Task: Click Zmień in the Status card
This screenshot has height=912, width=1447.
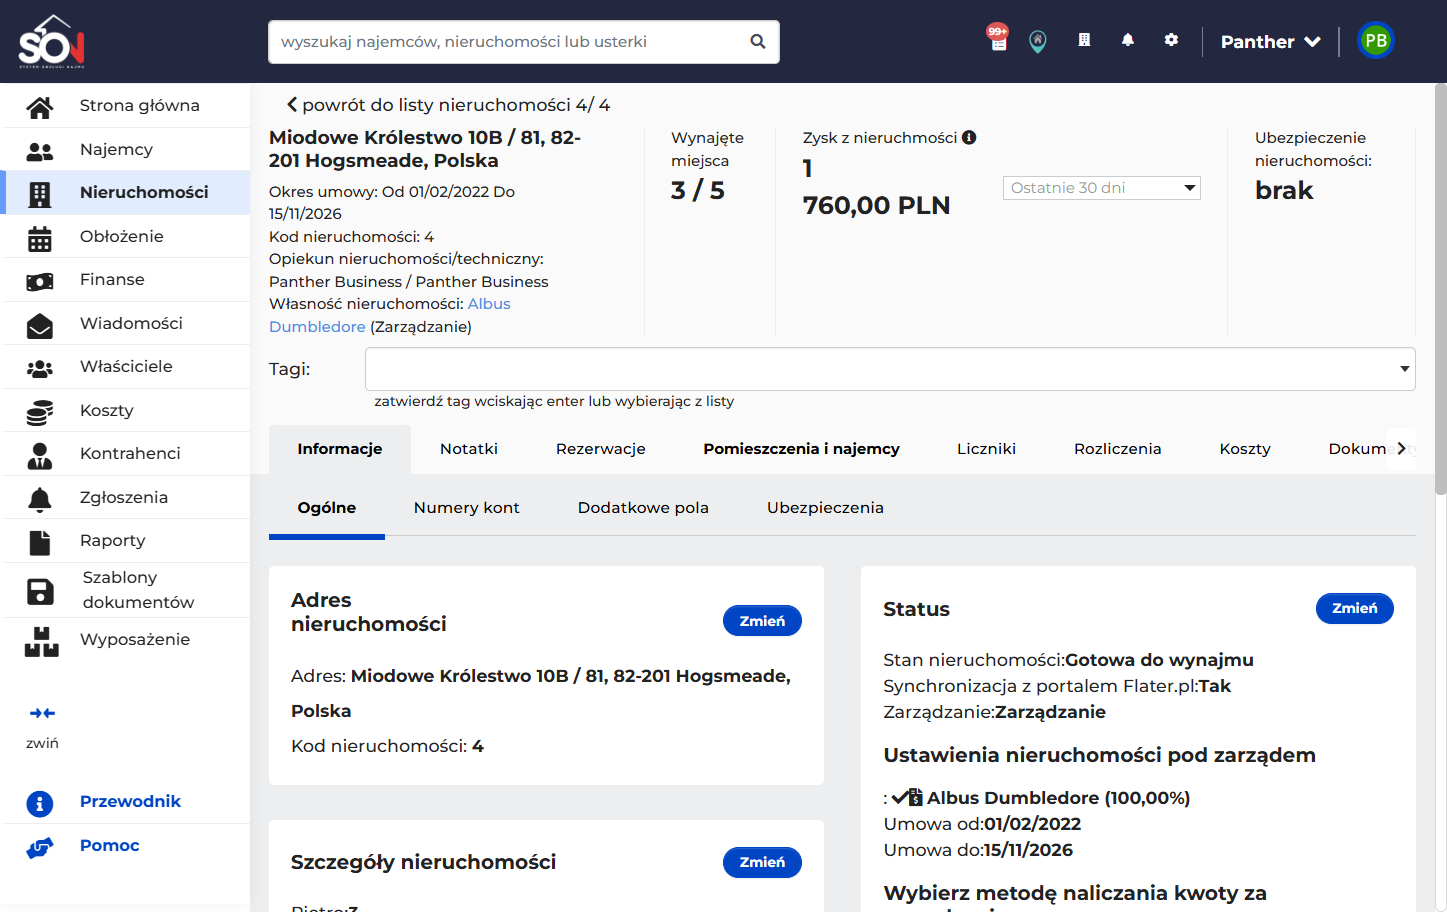Action: point(1355,608)
